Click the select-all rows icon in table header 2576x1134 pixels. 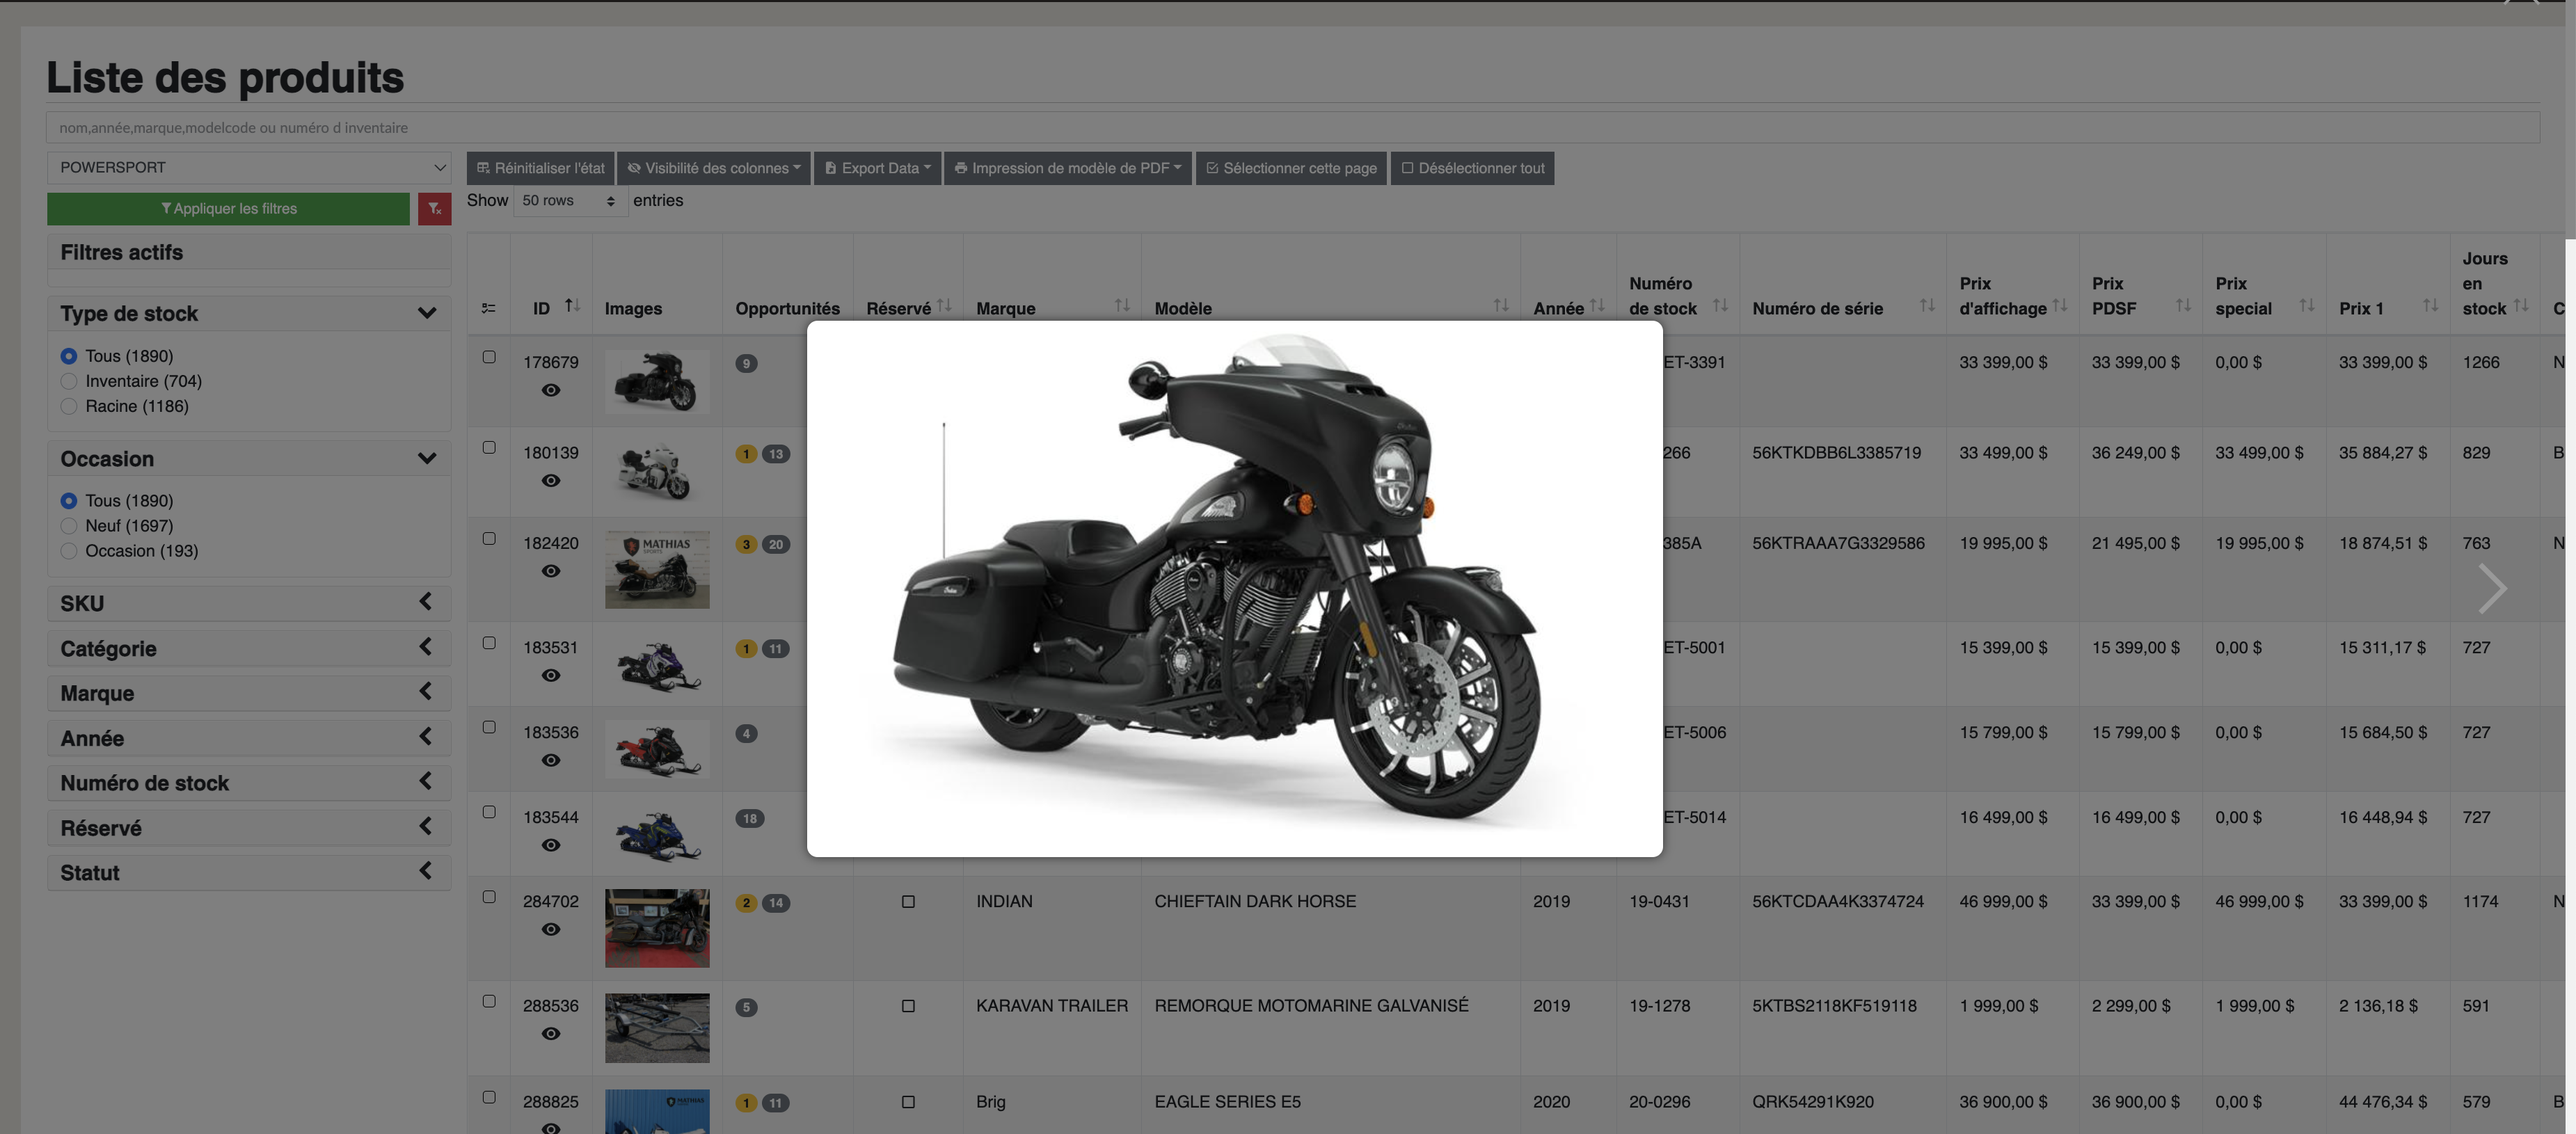pyautogui.click(x=488, y=308)
